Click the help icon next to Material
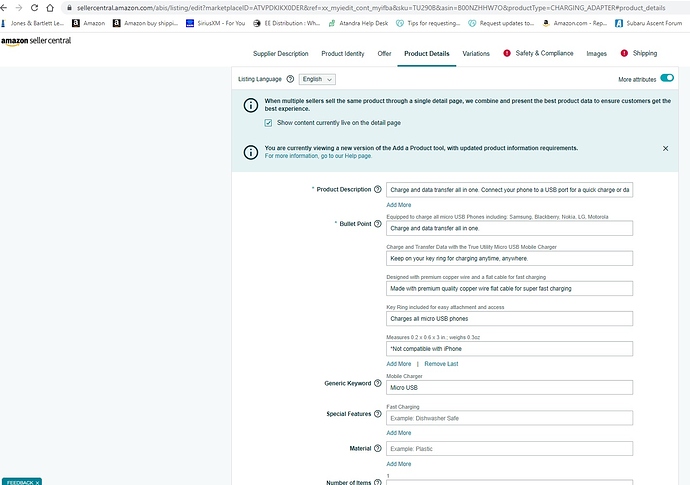The width and height of the screenshot is (690, 485). pos(378,448)
